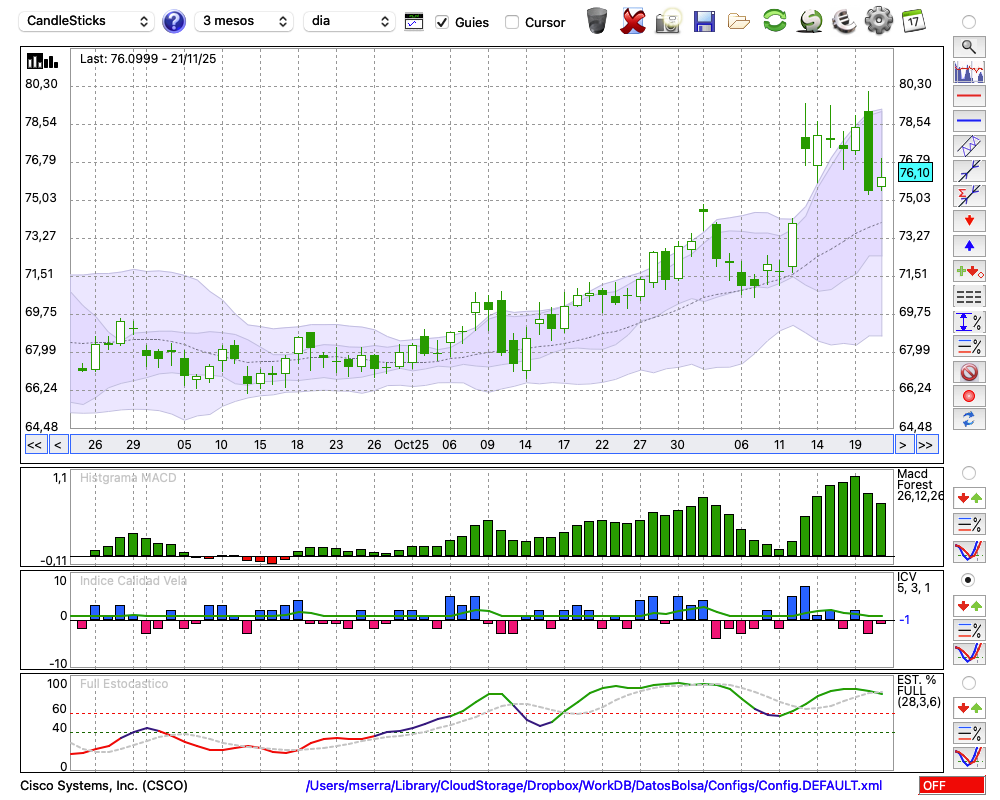This screenshot has width=1000, height=800.
Task: Expand the dia interval dropdown
Action: (x=349, y=21)
